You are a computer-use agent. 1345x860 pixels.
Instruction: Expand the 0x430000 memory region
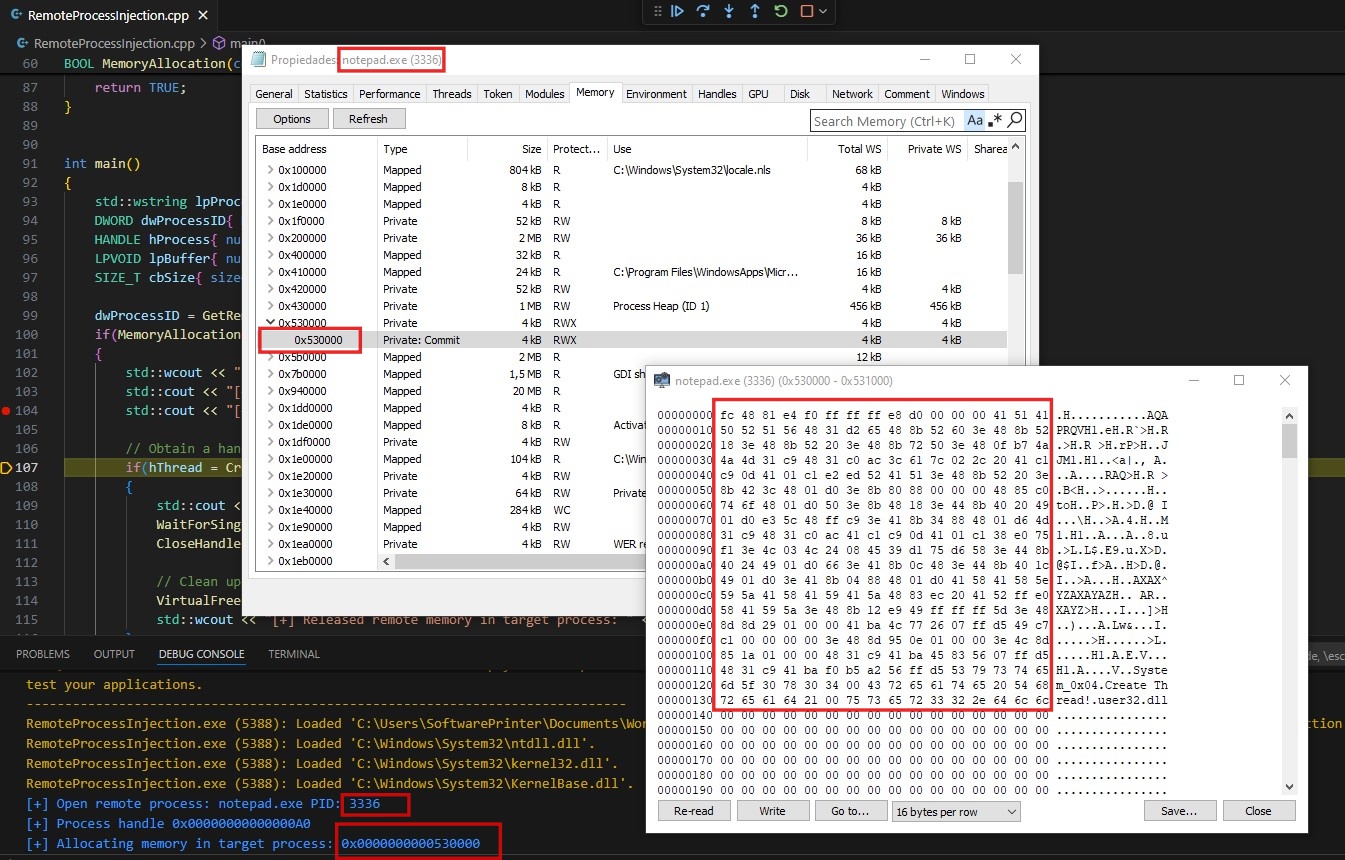(270, 306)
